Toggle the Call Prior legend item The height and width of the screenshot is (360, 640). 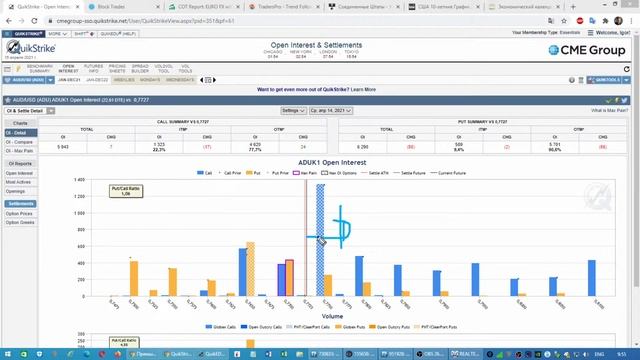coord(230,173)
